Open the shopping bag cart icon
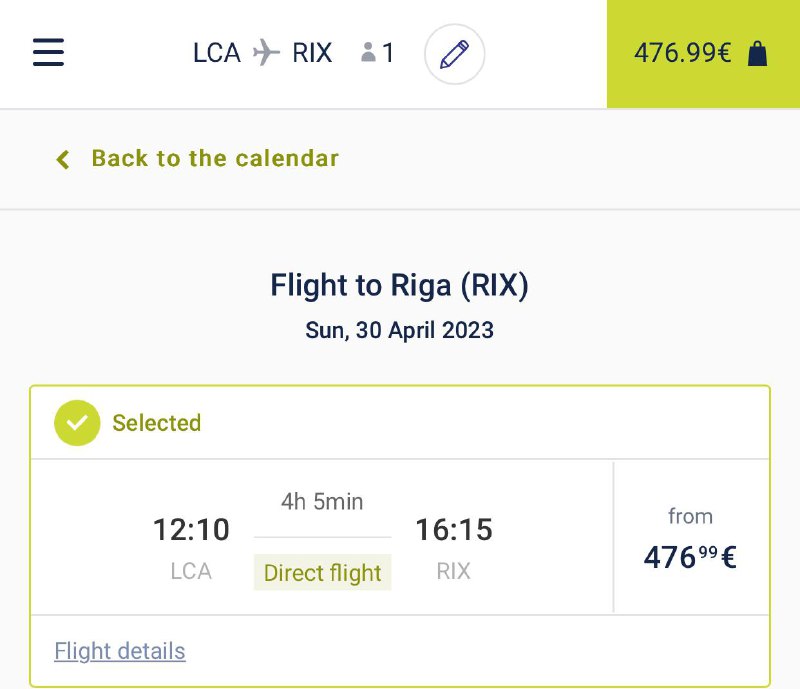 (758, 54)
